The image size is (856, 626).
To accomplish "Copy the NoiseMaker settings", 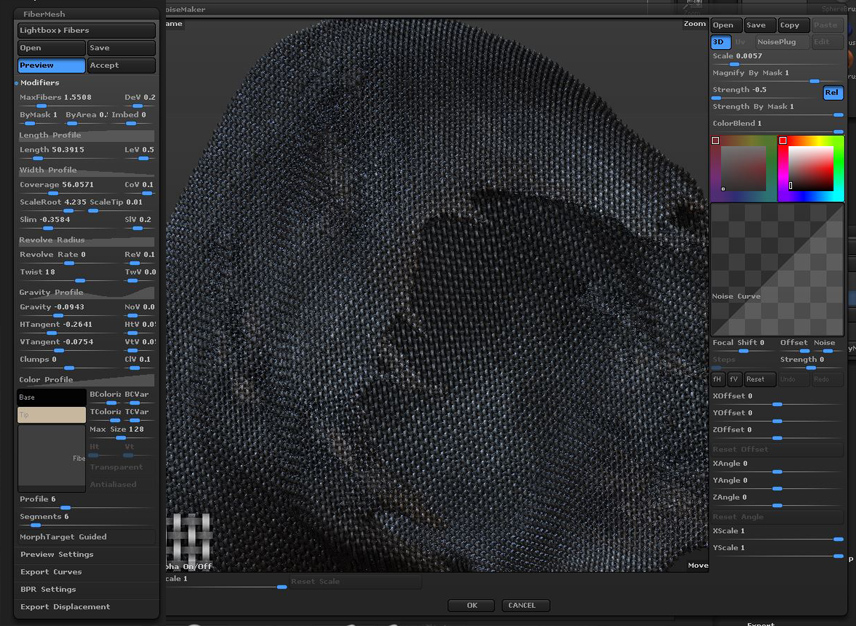I will point(793,25).
